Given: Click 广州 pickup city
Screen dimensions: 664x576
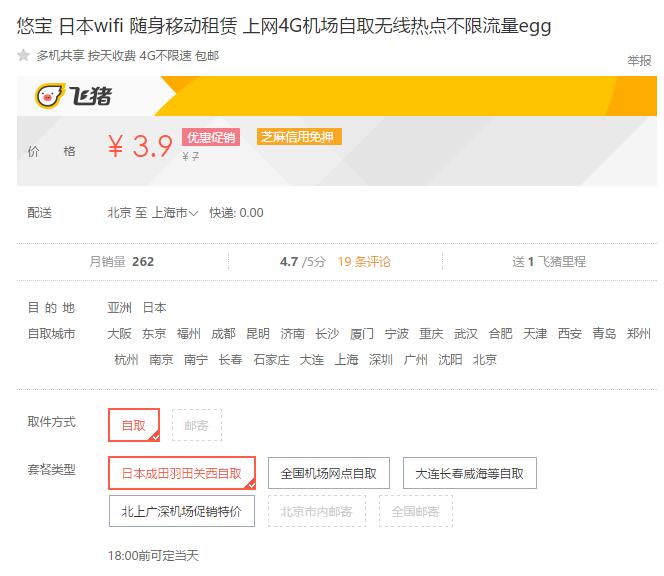Looking at the screenshot, I should click(416, 360).
